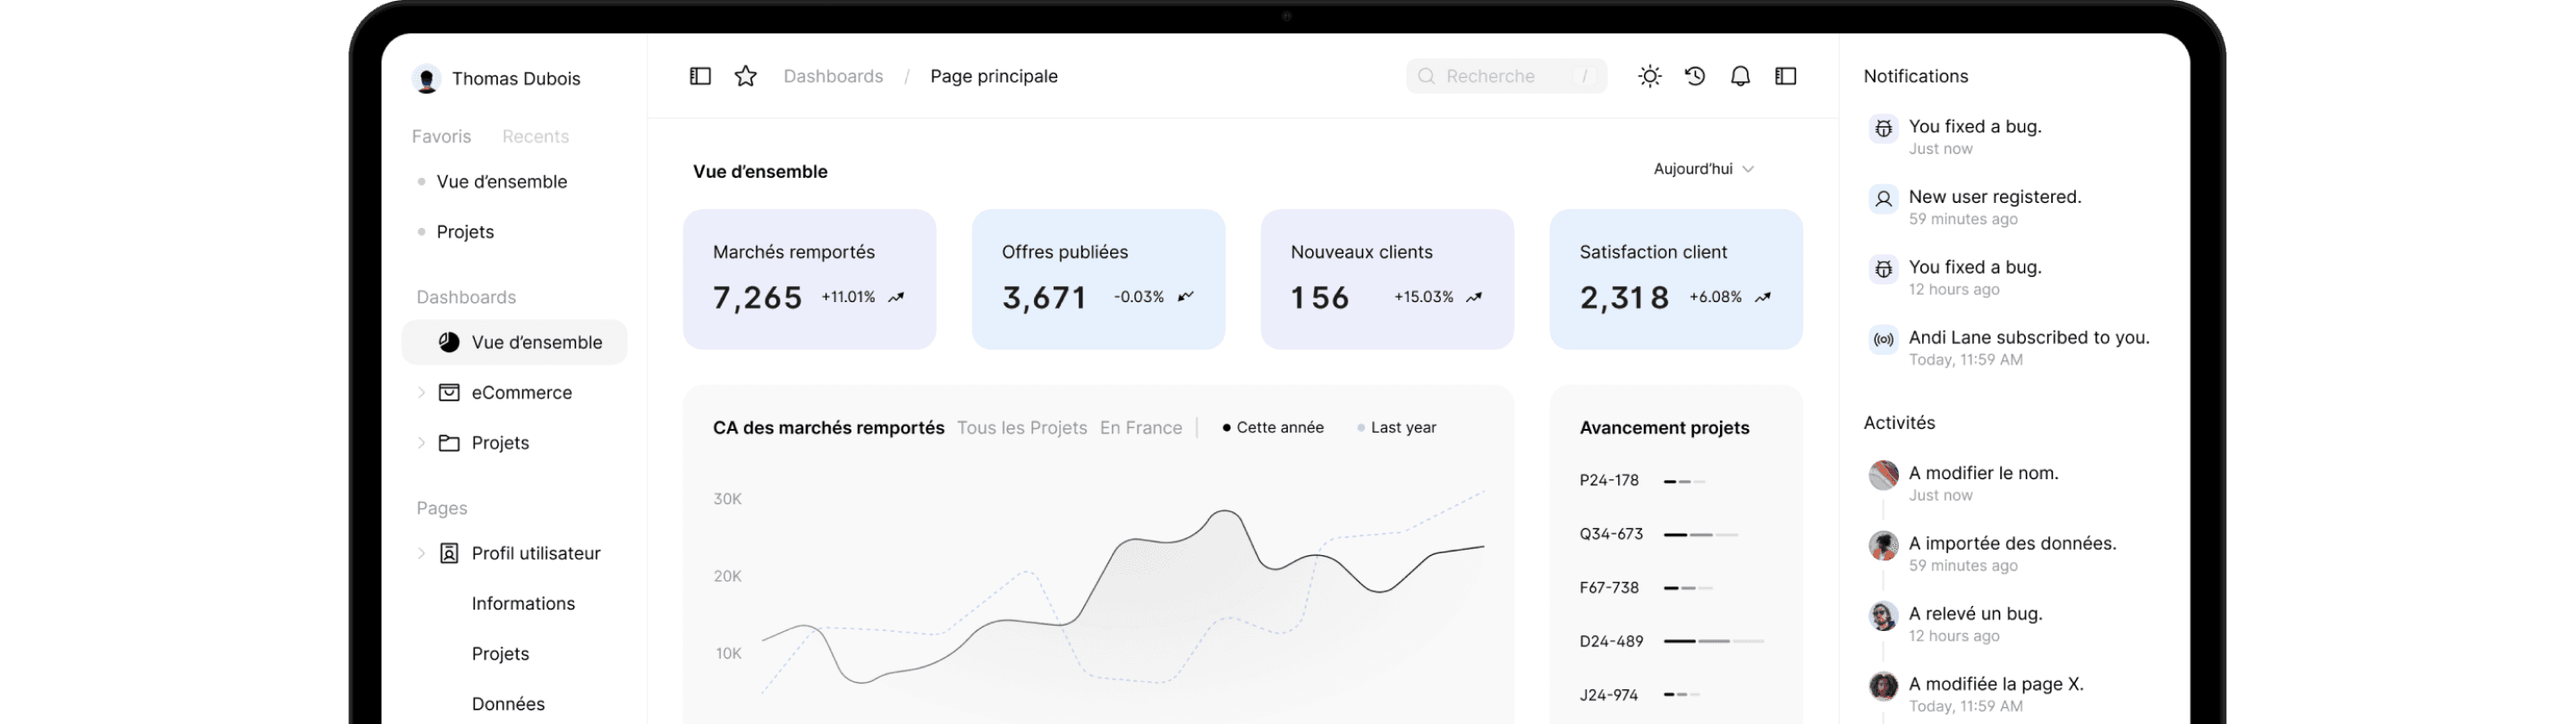Click Thomas Dubois avatar
Viewport: 2576px width, 724px height.
tap(426, 79)
